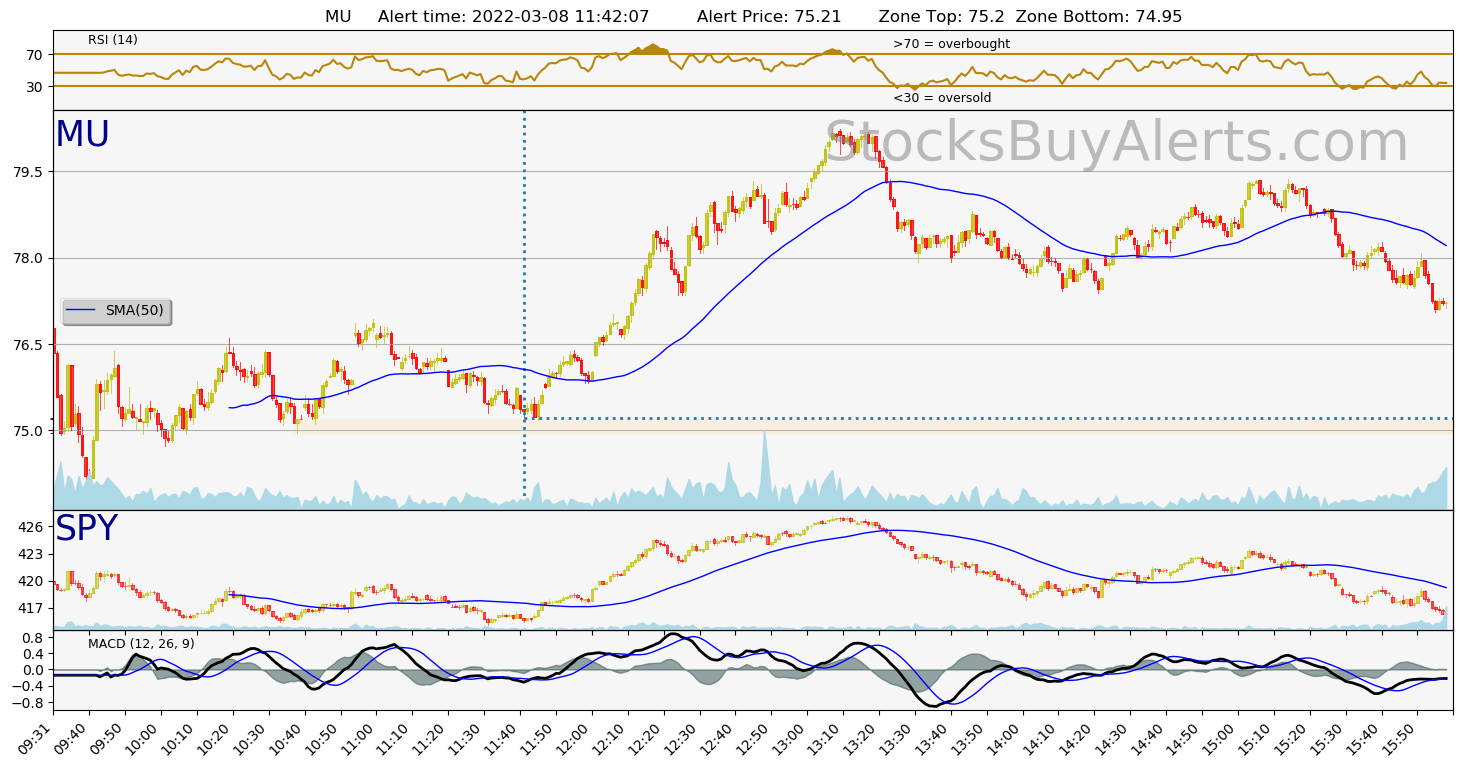Click the 'Alert Price: 75.21' title text
This screenshot has height=768, width=1468.
click(769, 17)
